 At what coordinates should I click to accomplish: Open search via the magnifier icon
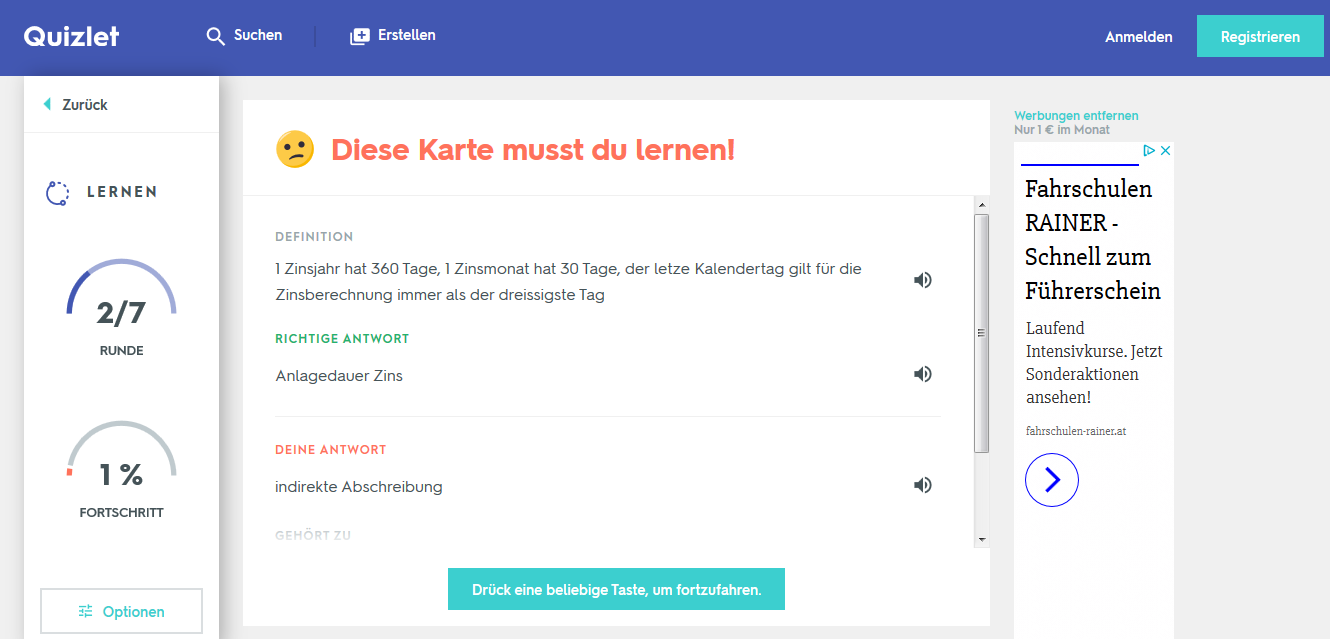tap(215, 36)
